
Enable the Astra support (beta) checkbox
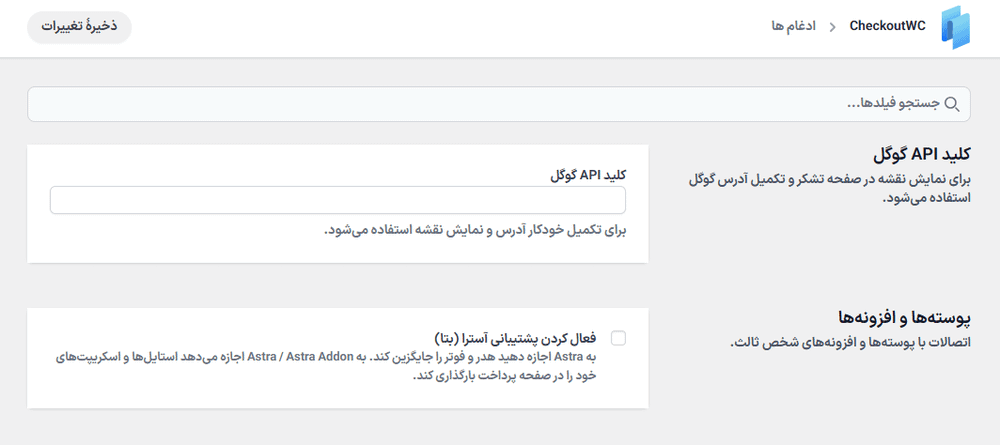coord(618,339)
